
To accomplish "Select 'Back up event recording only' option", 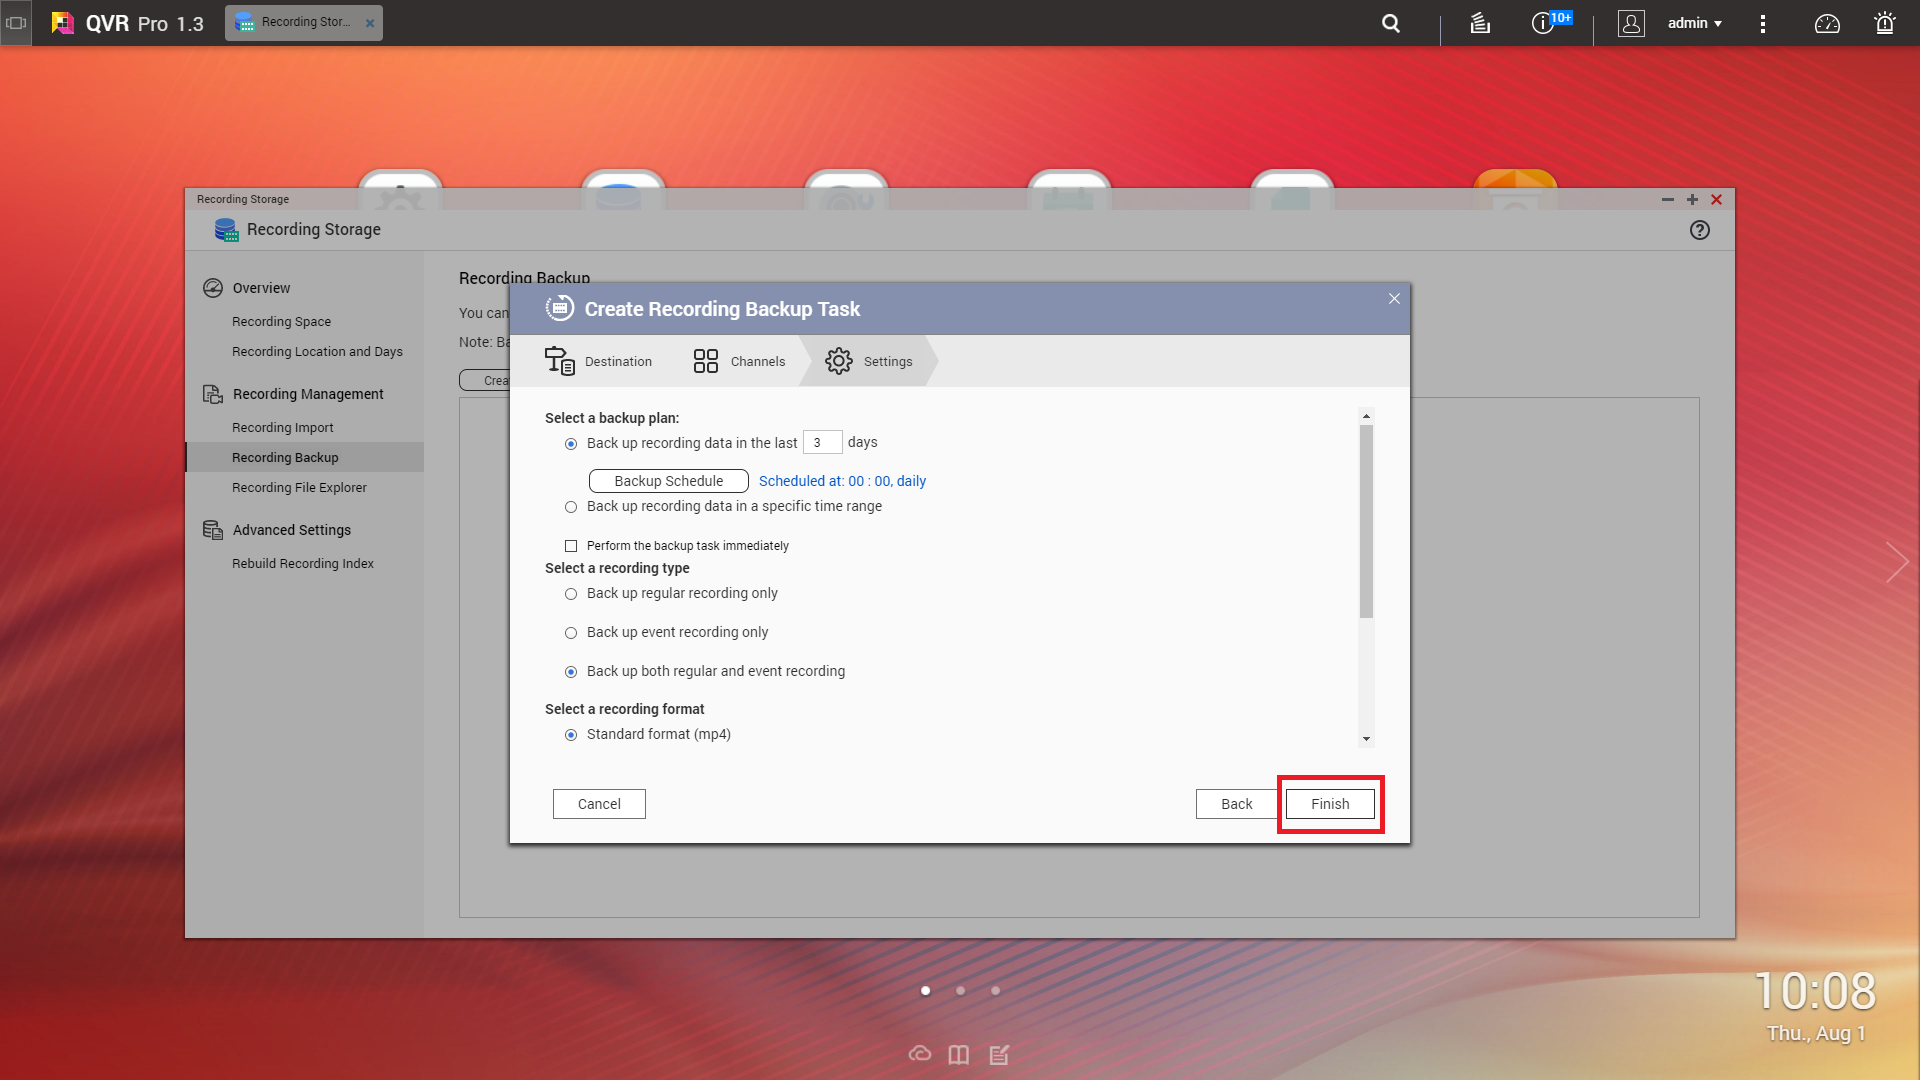I will pos(571,633).
